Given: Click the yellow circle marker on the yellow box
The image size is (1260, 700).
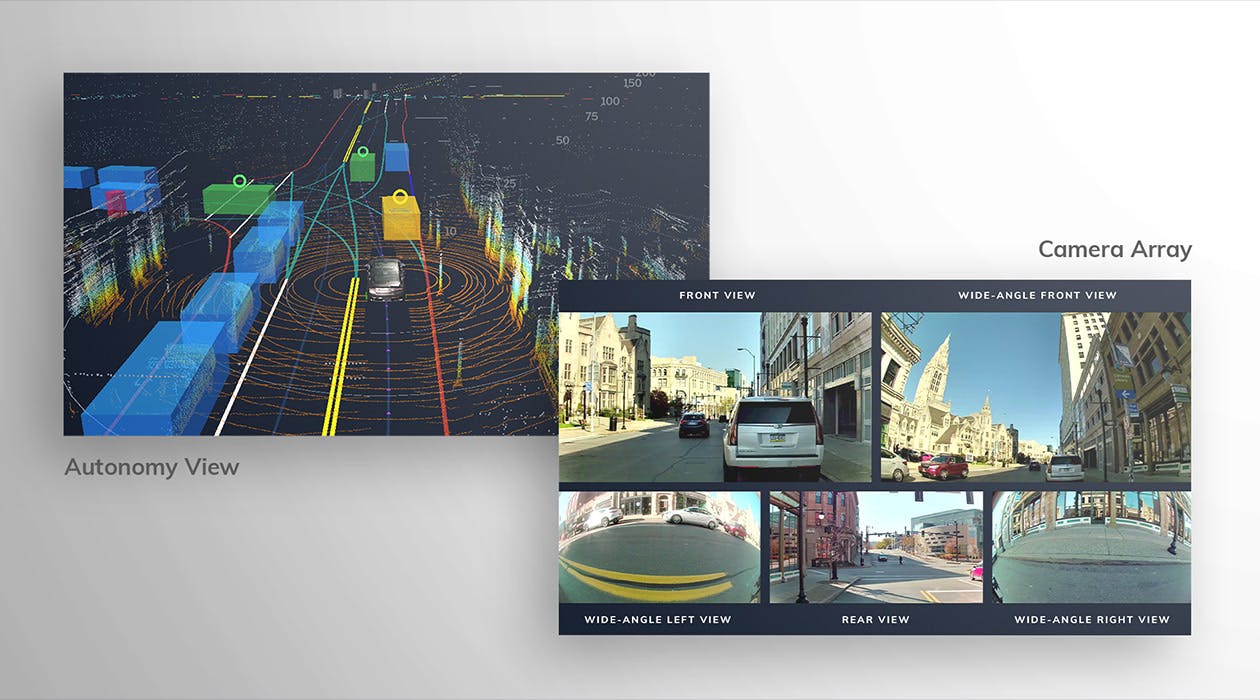Looking at the screenshot, I should 400,195.
